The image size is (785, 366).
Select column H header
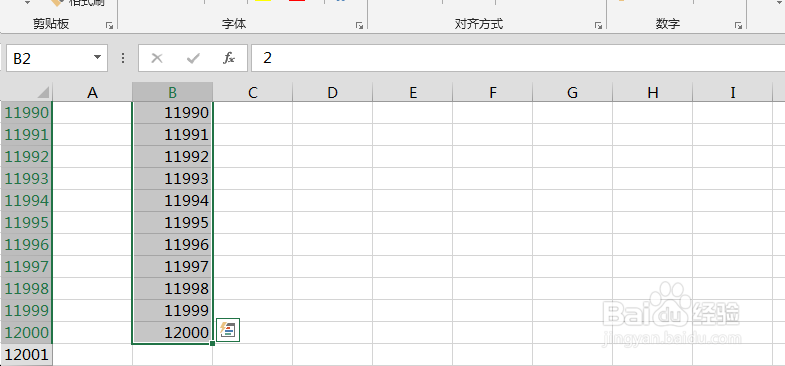click(x=653, y=92)
